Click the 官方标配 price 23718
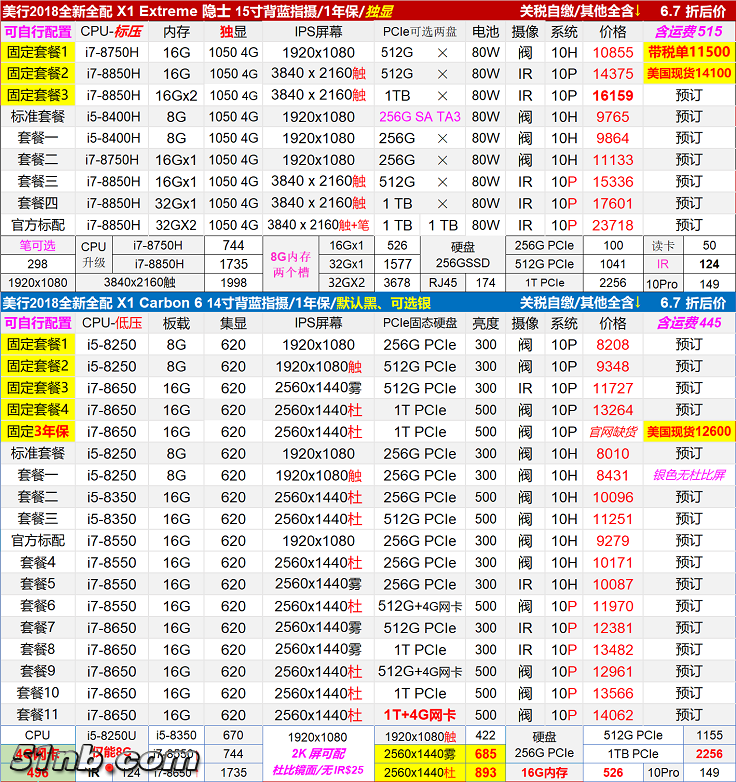Screen dimensions: 736x782 [613, 226]
